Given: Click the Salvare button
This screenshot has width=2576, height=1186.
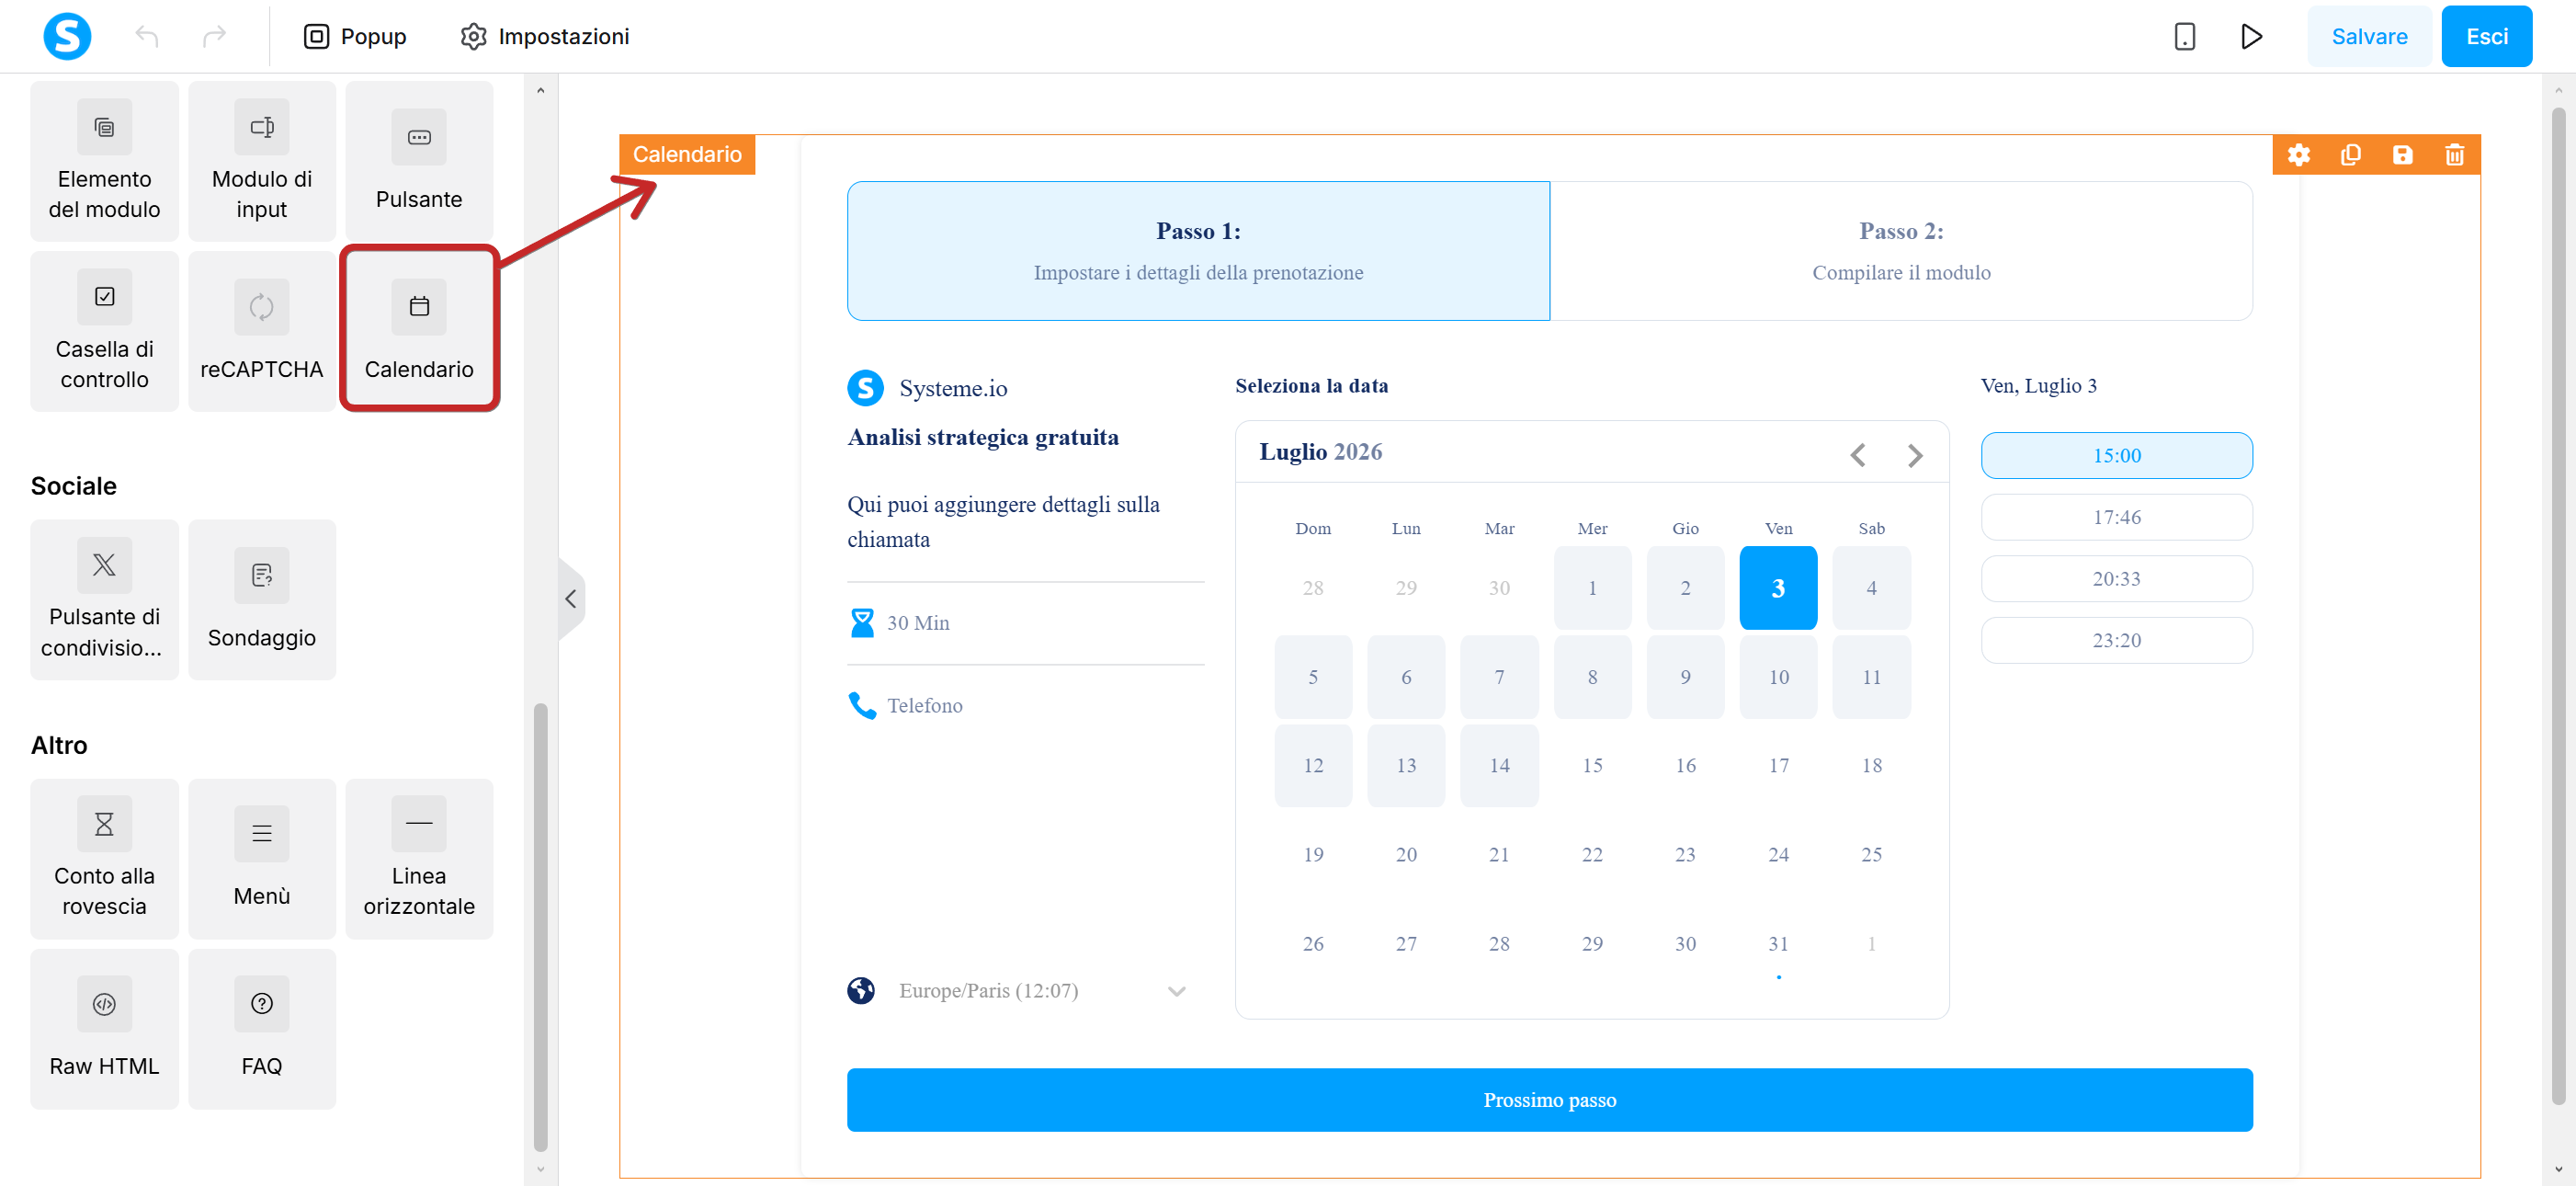Looking at the screenshot, I should click(2368, 37).
